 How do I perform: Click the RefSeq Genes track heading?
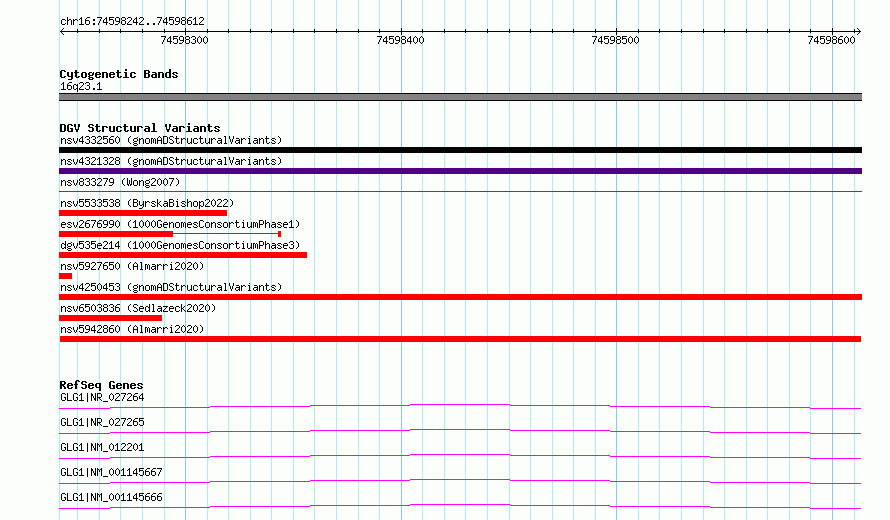pos(101,385)
